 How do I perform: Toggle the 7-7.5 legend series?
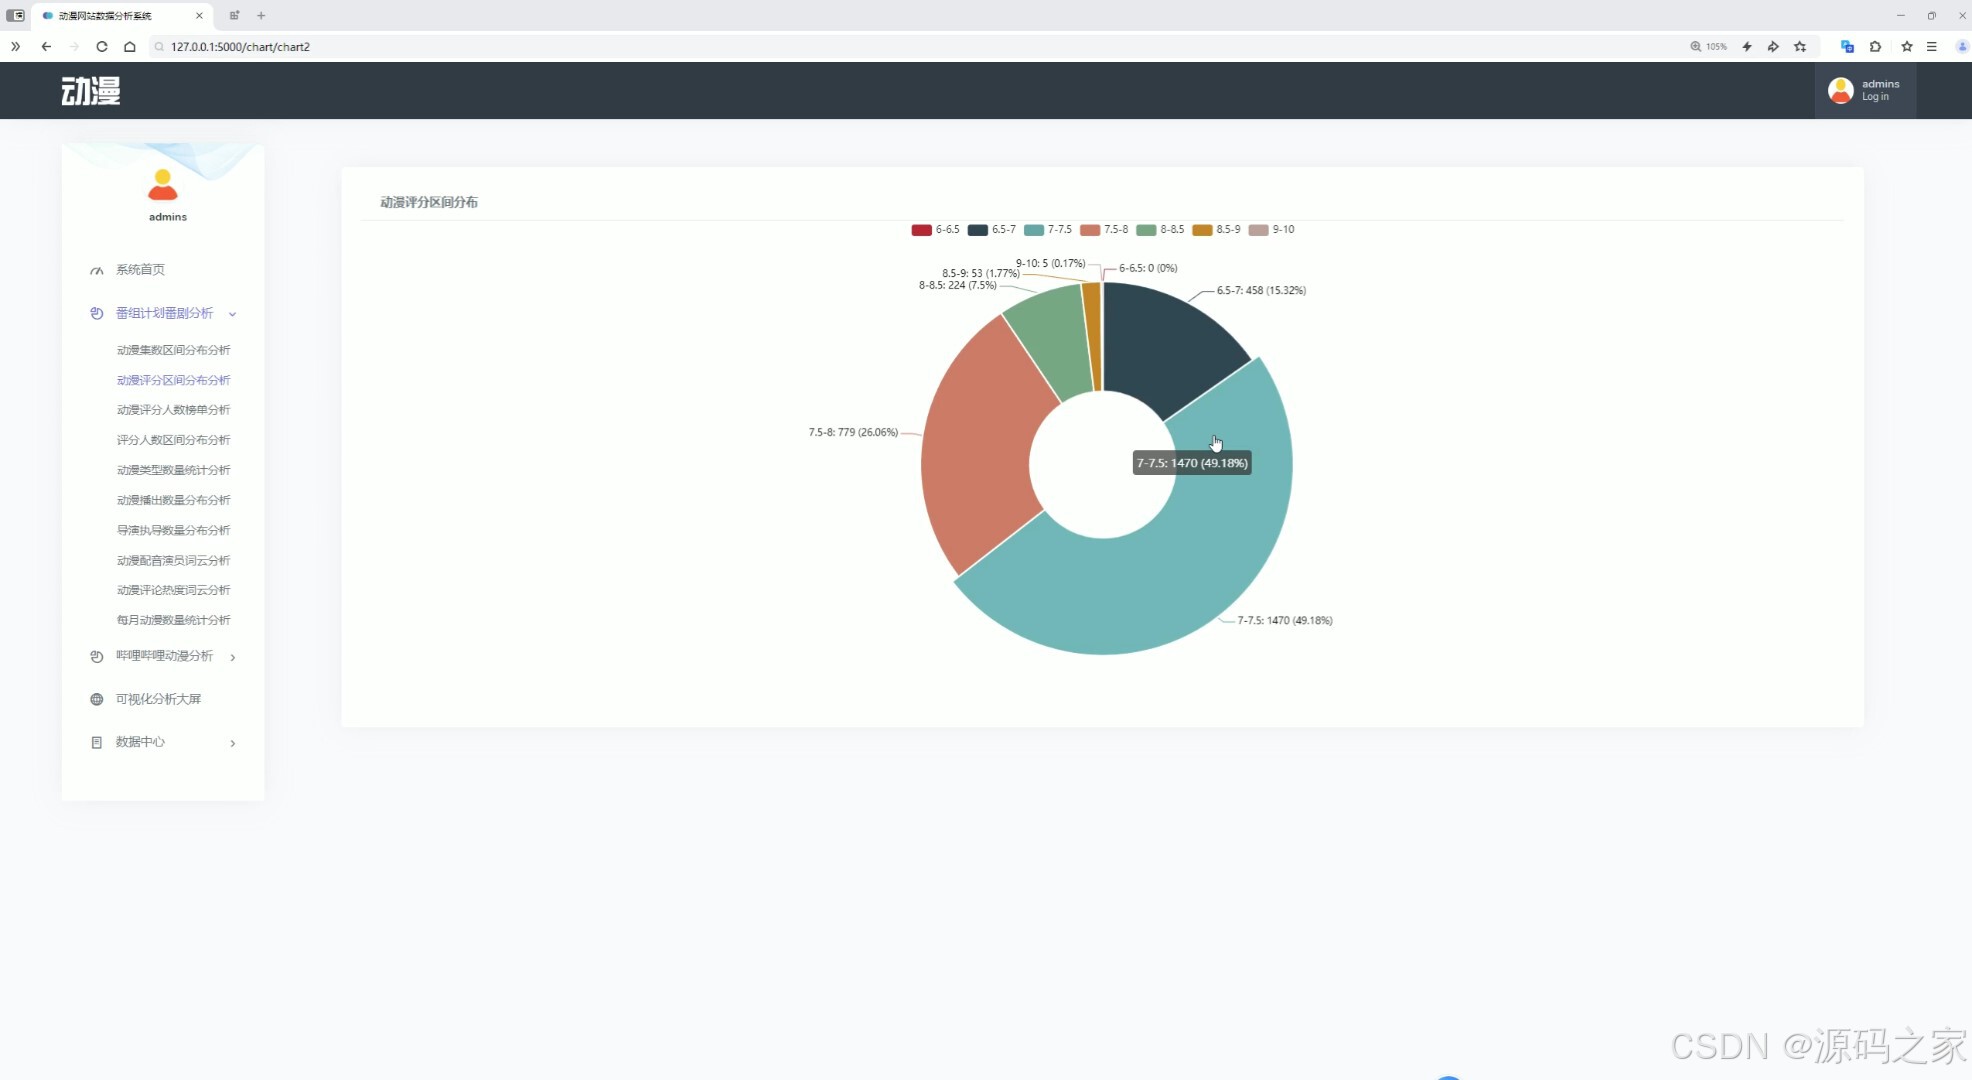[x=1047, y=230]
